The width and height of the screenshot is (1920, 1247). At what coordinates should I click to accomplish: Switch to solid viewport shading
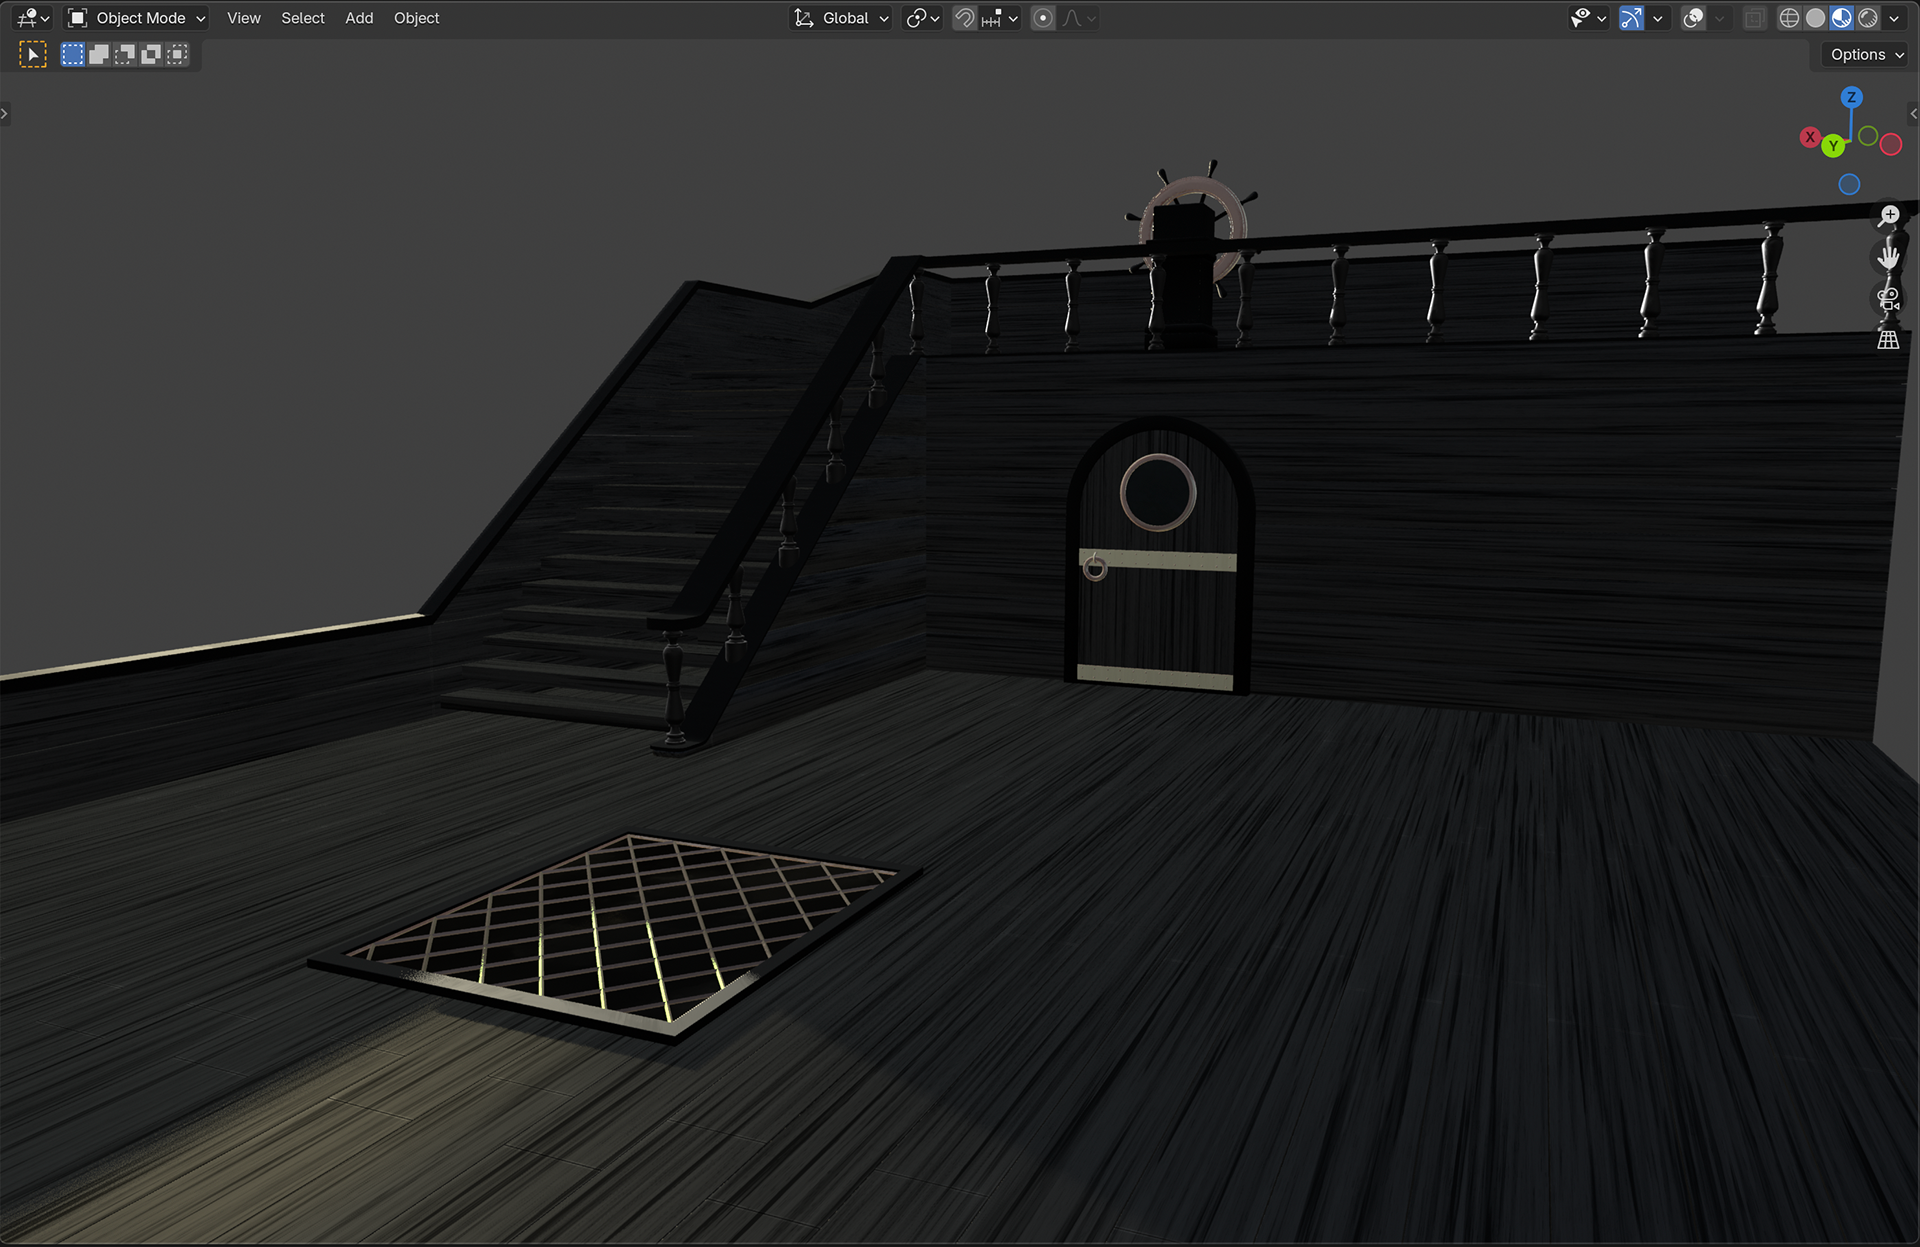tap(1815, 18)
